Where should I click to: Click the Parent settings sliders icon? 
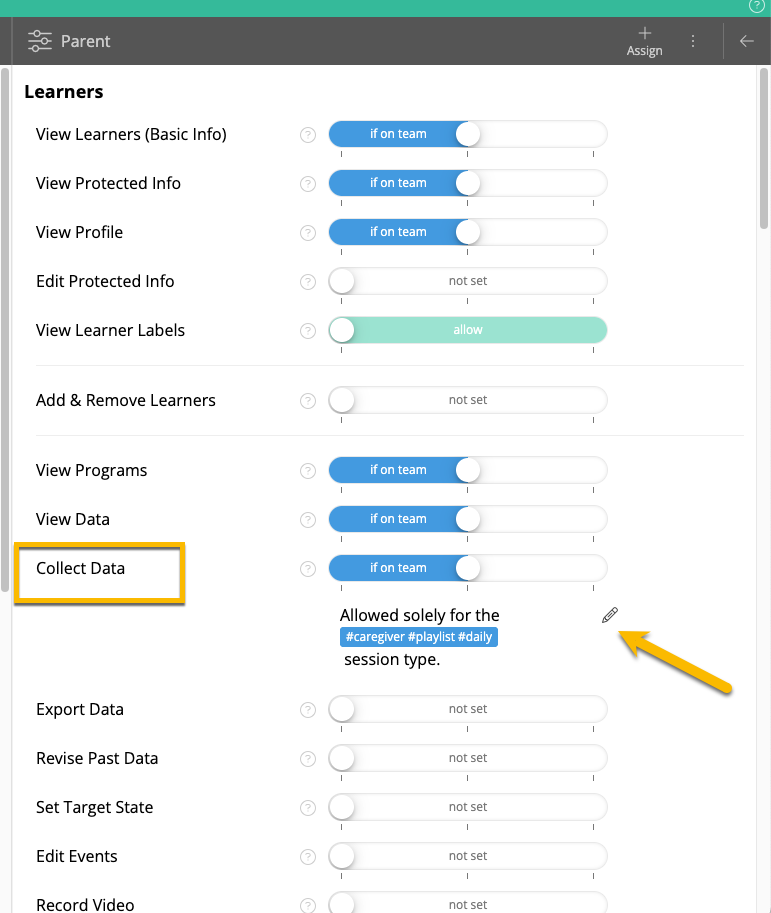(40, 41)
